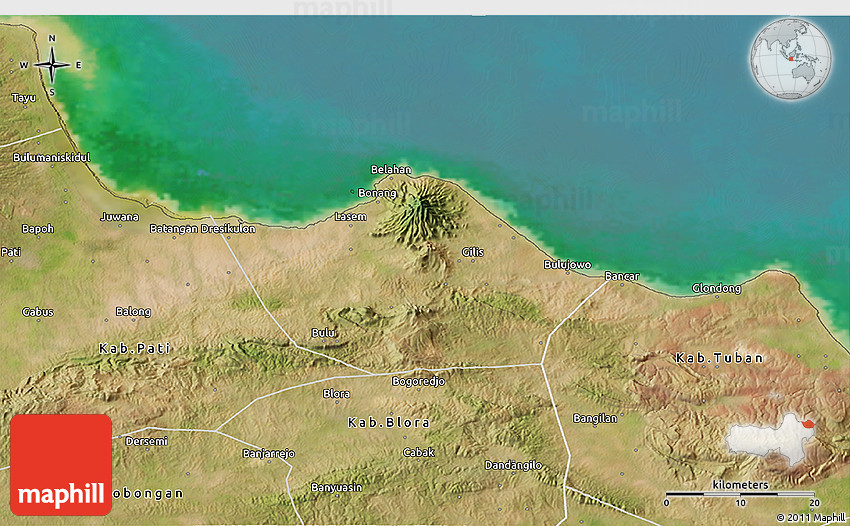The height and width of the screenshot is (526, 850).
Task: Click the Dandangilo place label
Action: [513, 465]
